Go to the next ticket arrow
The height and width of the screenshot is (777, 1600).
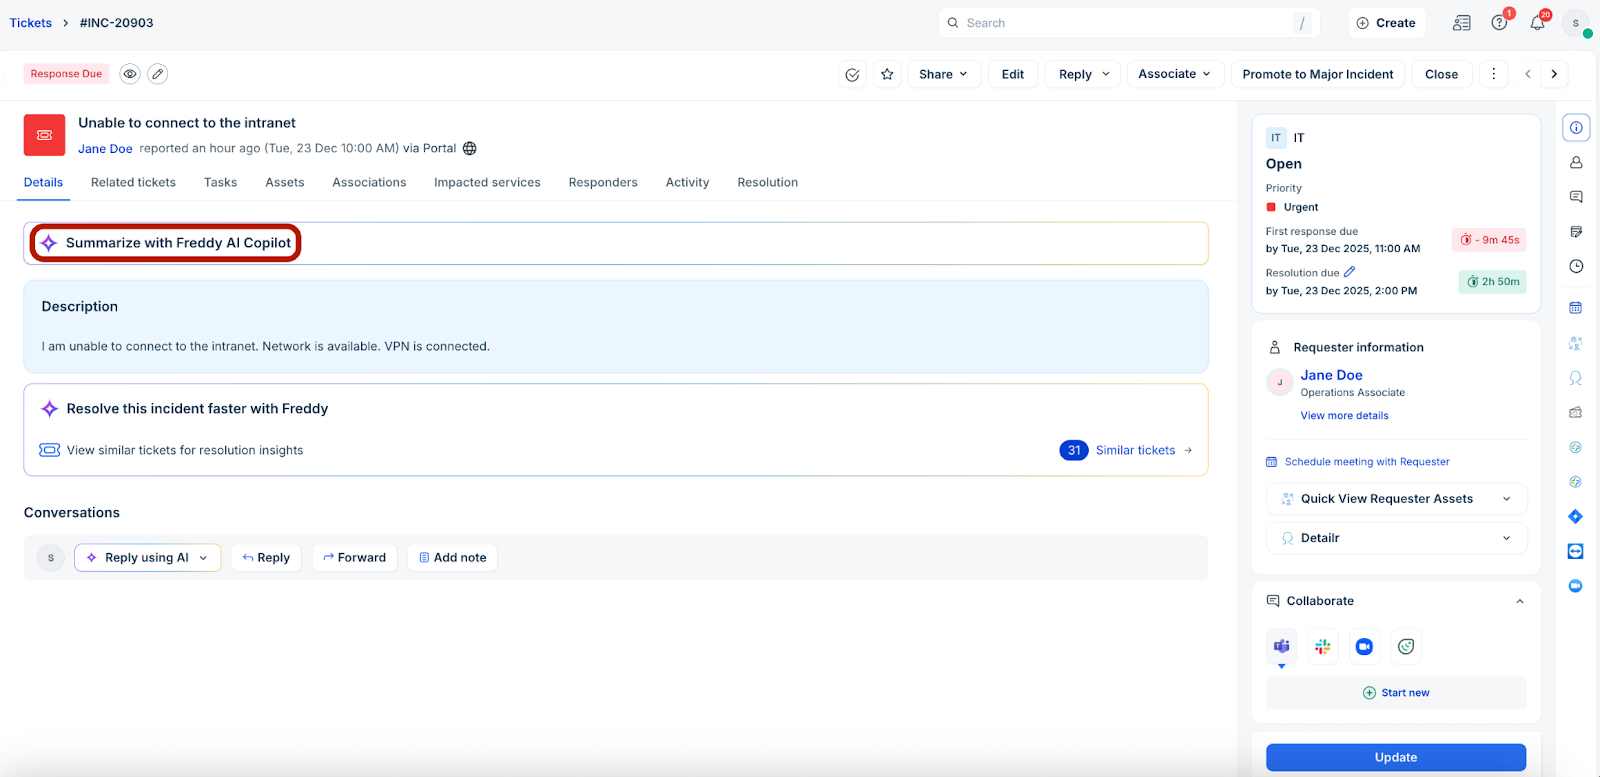point(1554,74)
